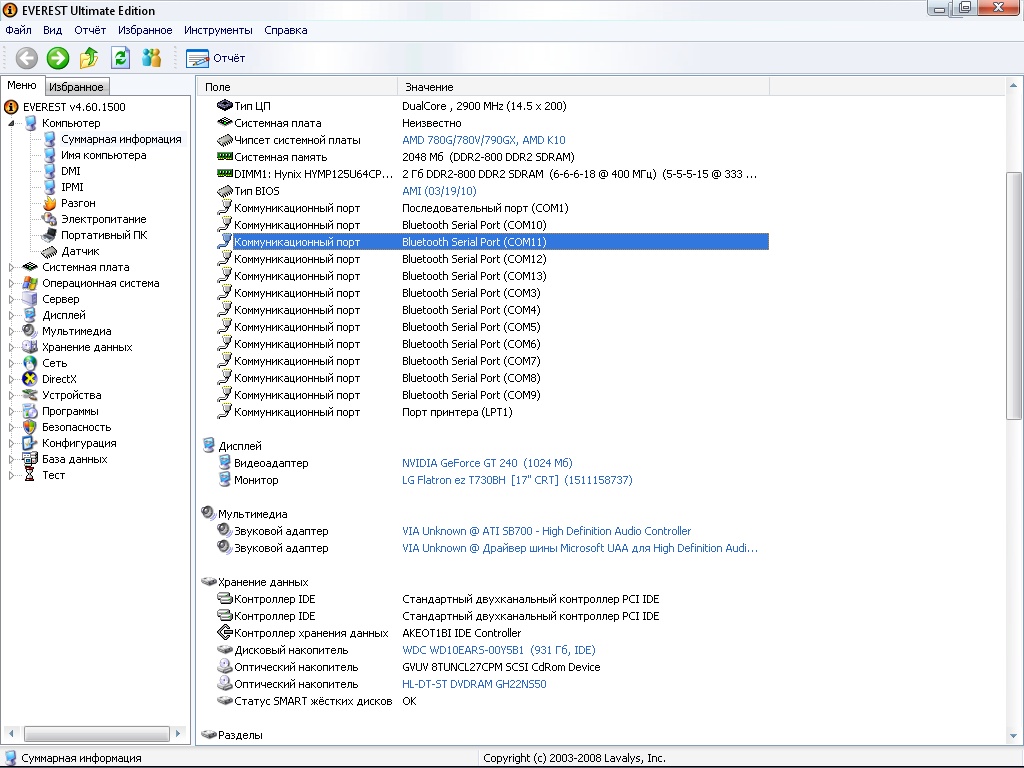Click the Разгон flame icon
Screen dimensions: 1024x768
[x=50, y=203]
